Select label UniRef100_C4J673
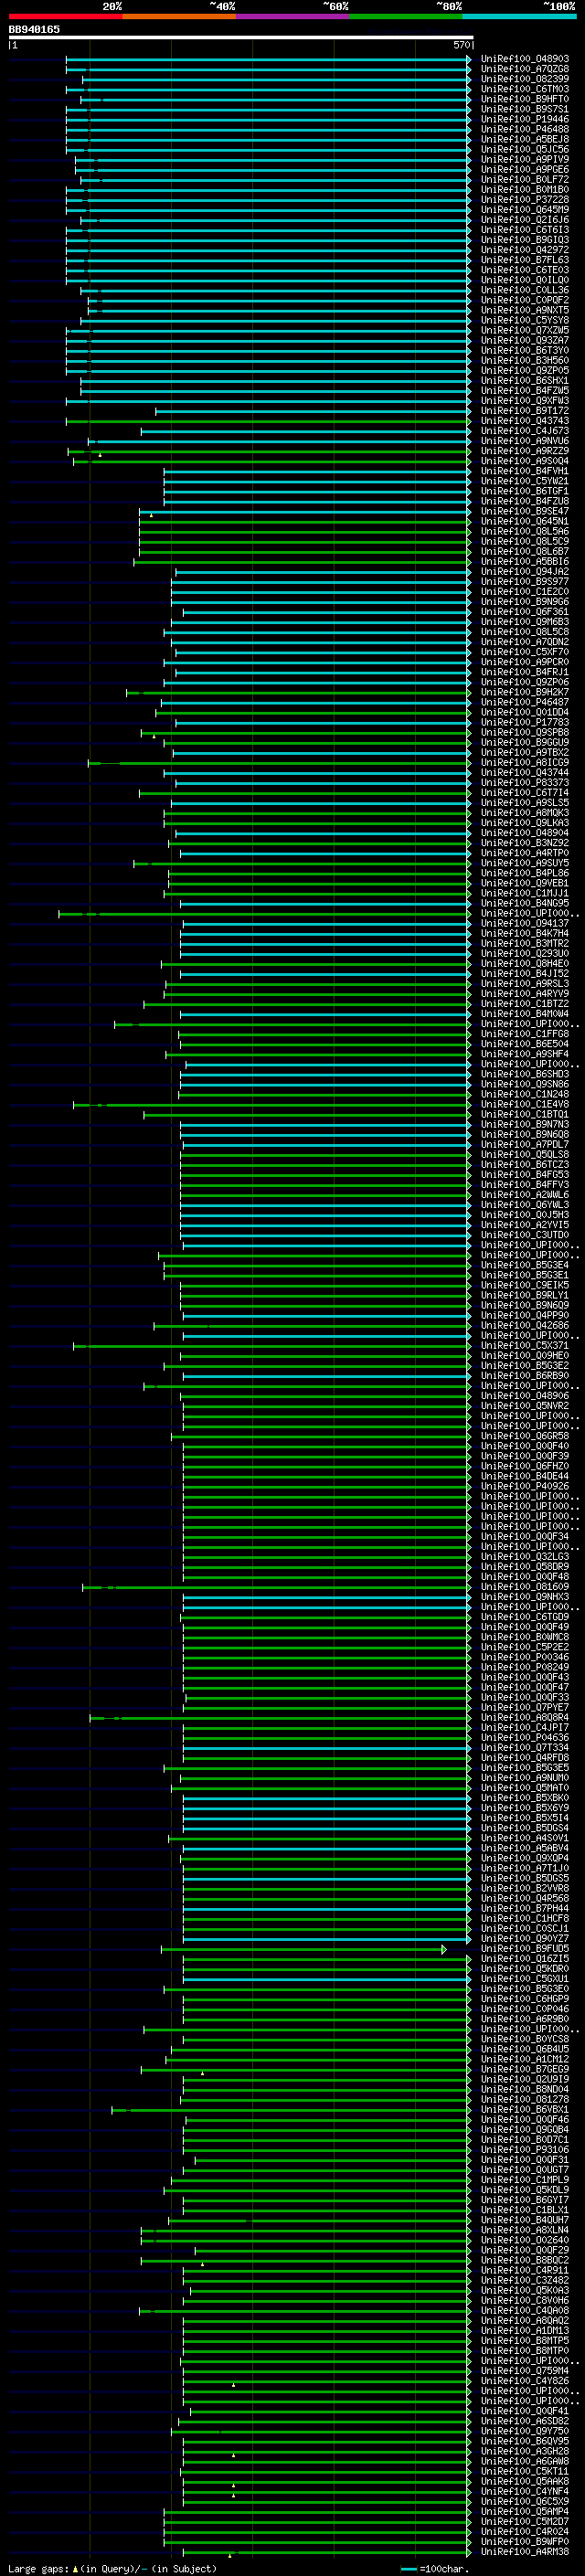Viewport: 585px width, 2576px height. [x=525, y=431]
